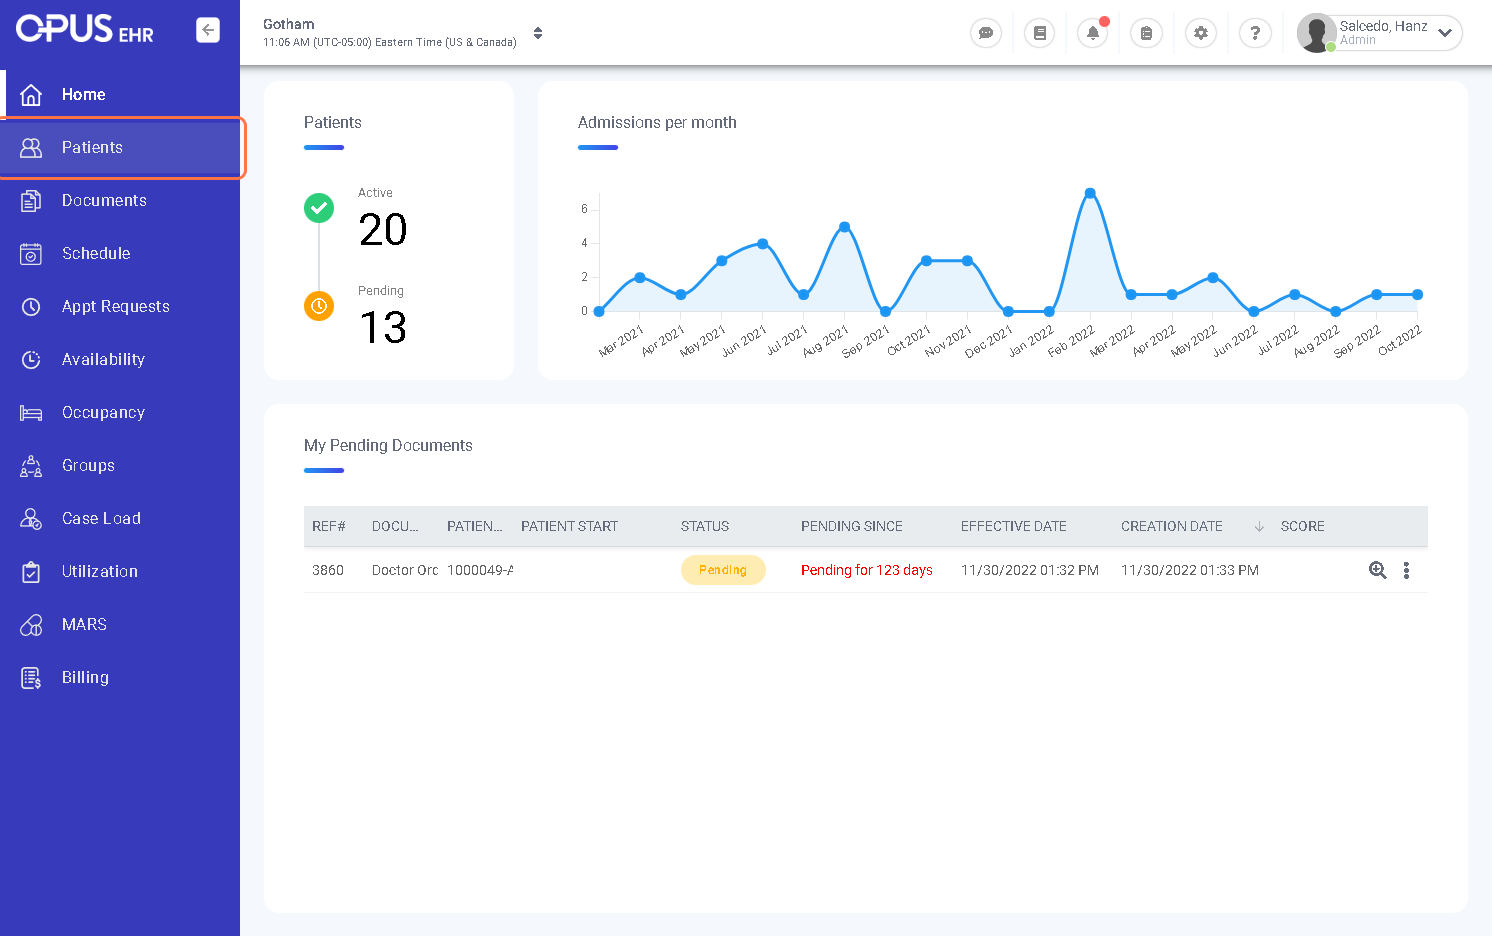Open the facility selector for Gotham
The width and height of the screenshot is (1492, 936).
[404, 33]
